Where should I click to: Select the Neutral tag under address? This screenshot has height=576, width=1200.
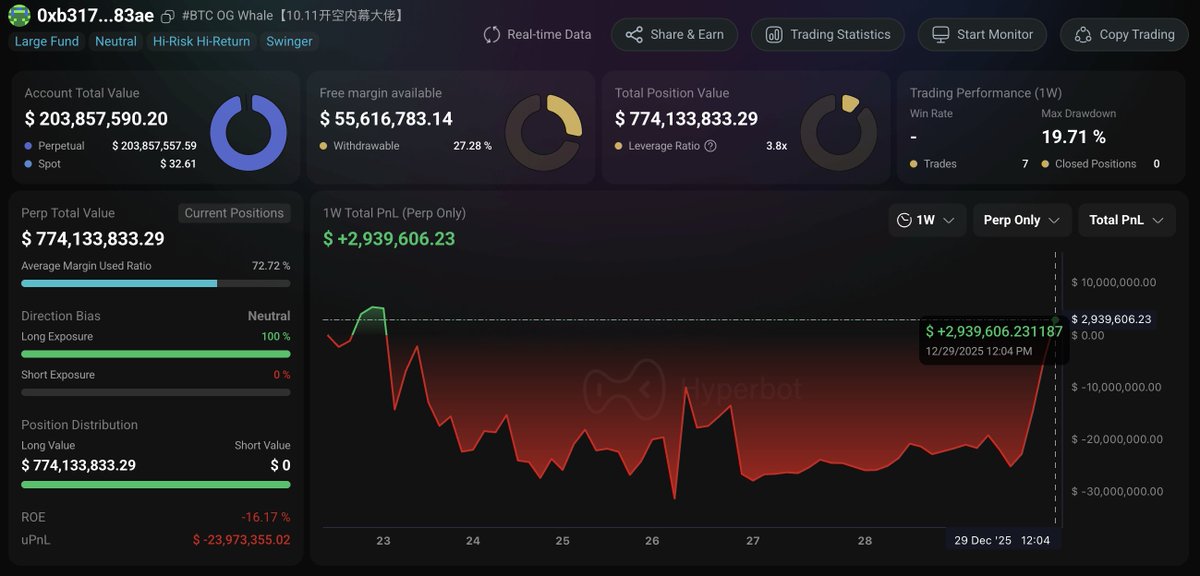click(x=116, y=41)
